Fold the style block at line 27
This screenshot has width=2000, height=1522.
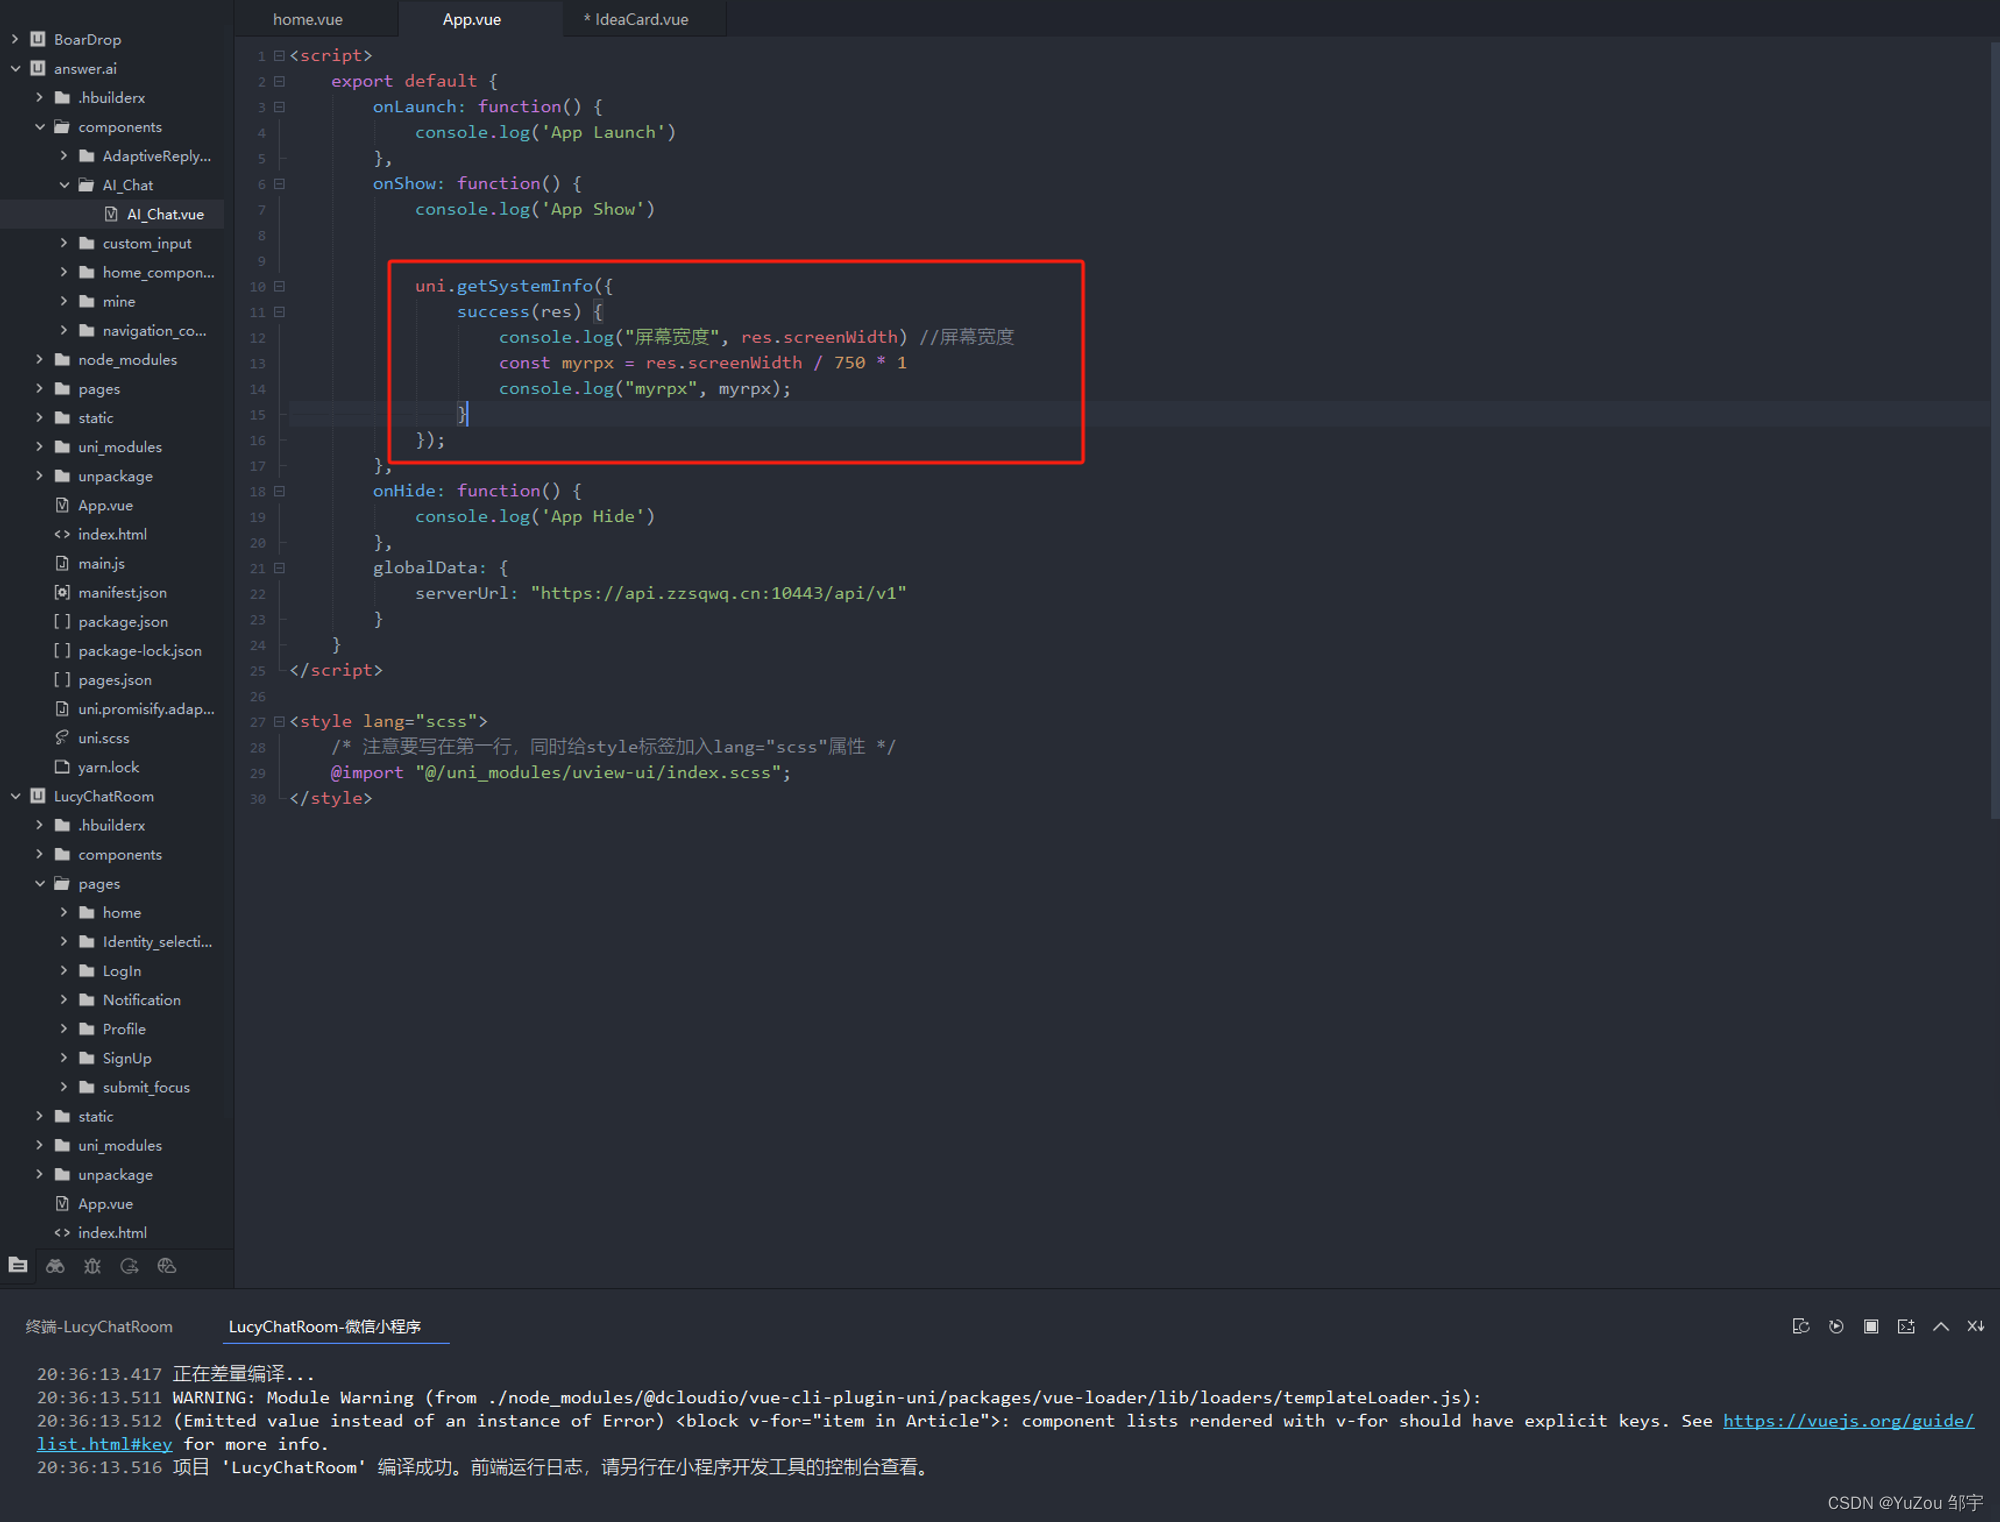[x=279, y=721]
